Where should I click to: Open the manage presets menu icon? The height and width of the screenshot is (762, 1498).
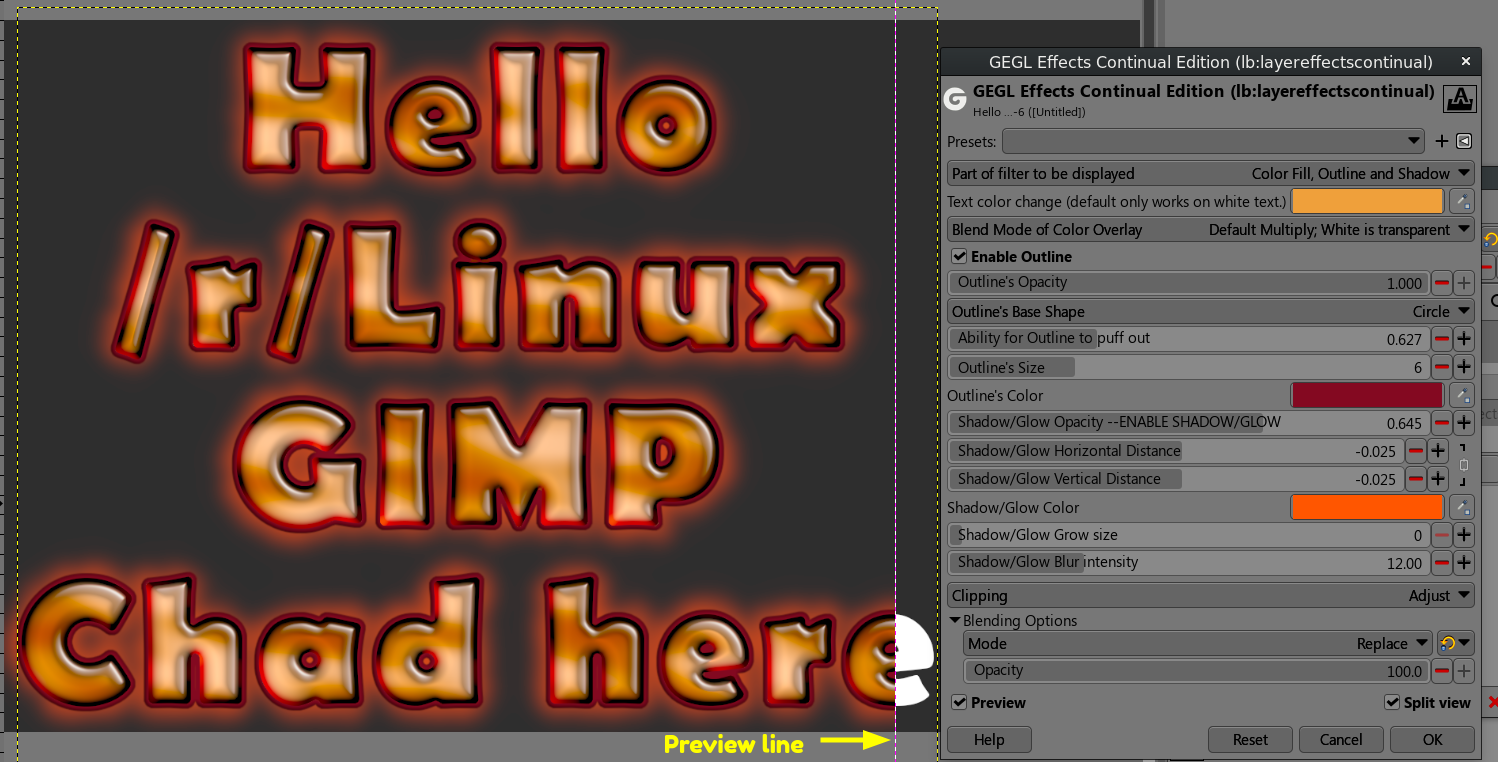[1464, 141]
